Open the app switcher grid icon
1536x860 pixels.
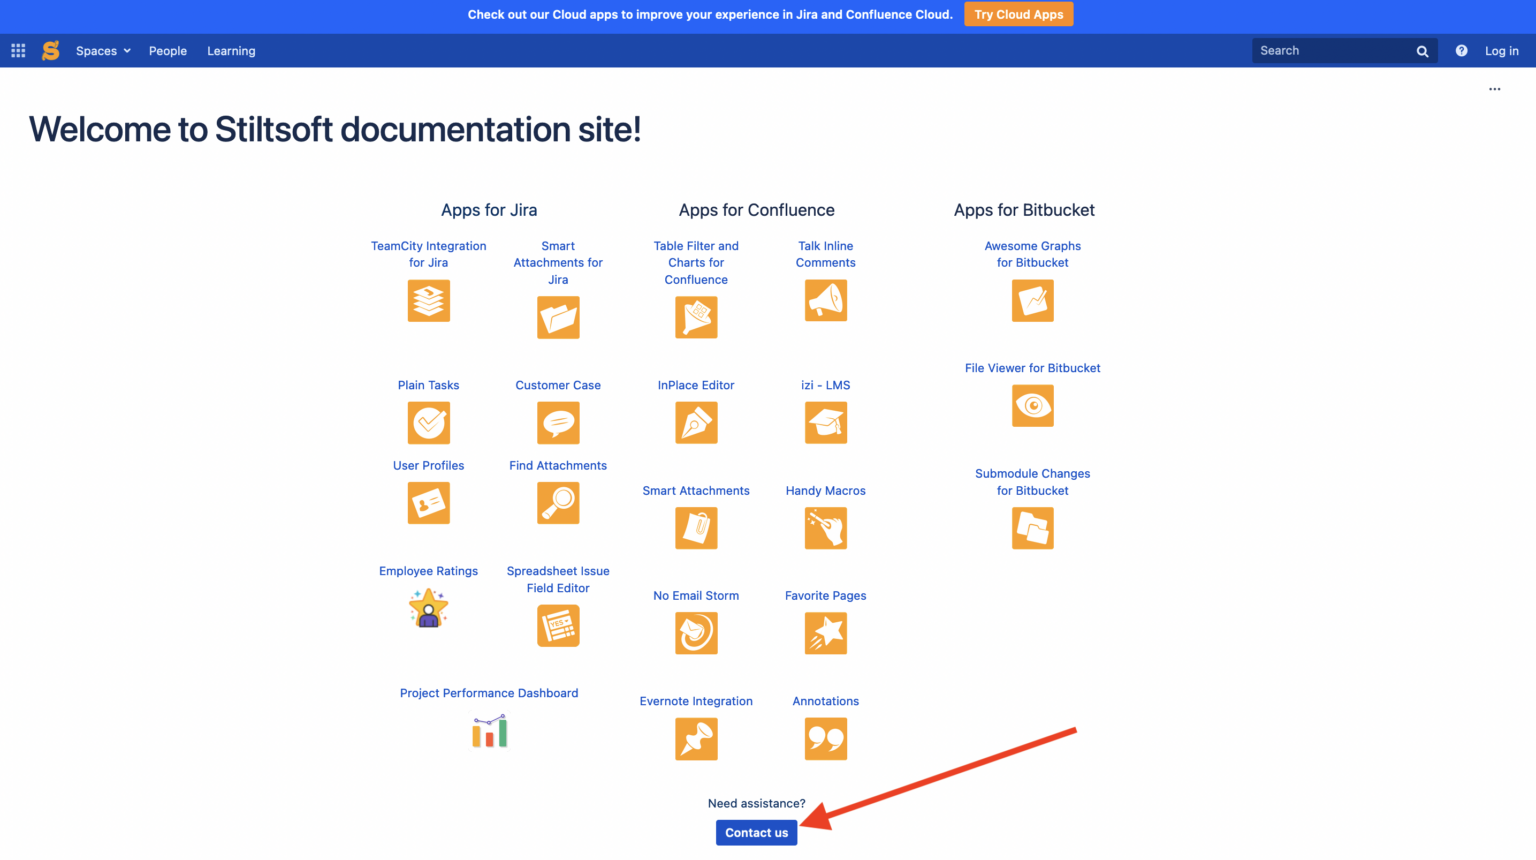[18, 50]
